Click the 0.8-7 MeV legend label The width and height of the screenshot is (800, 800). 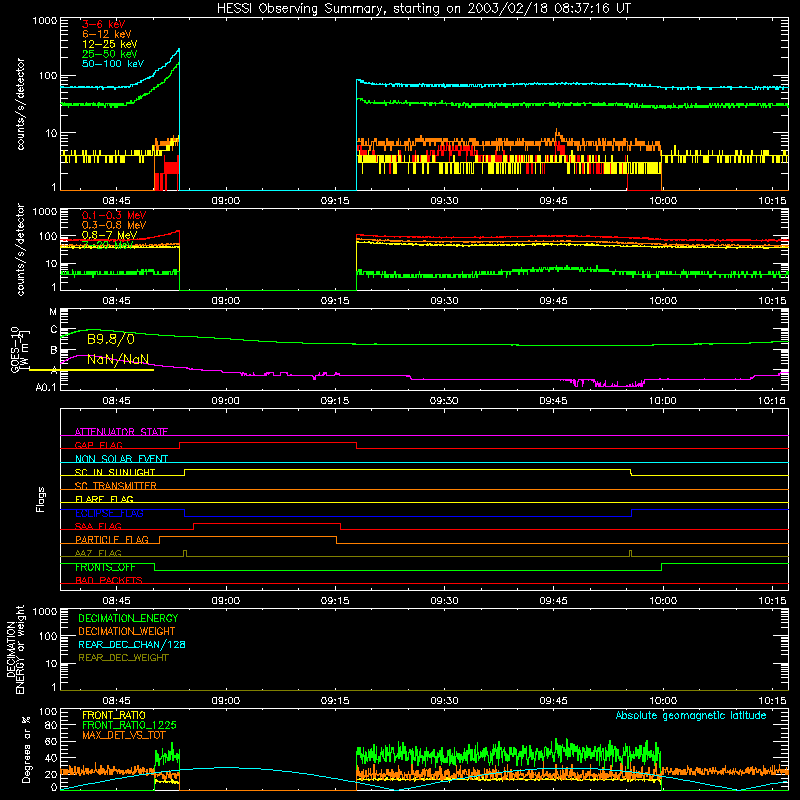[109, 235]
